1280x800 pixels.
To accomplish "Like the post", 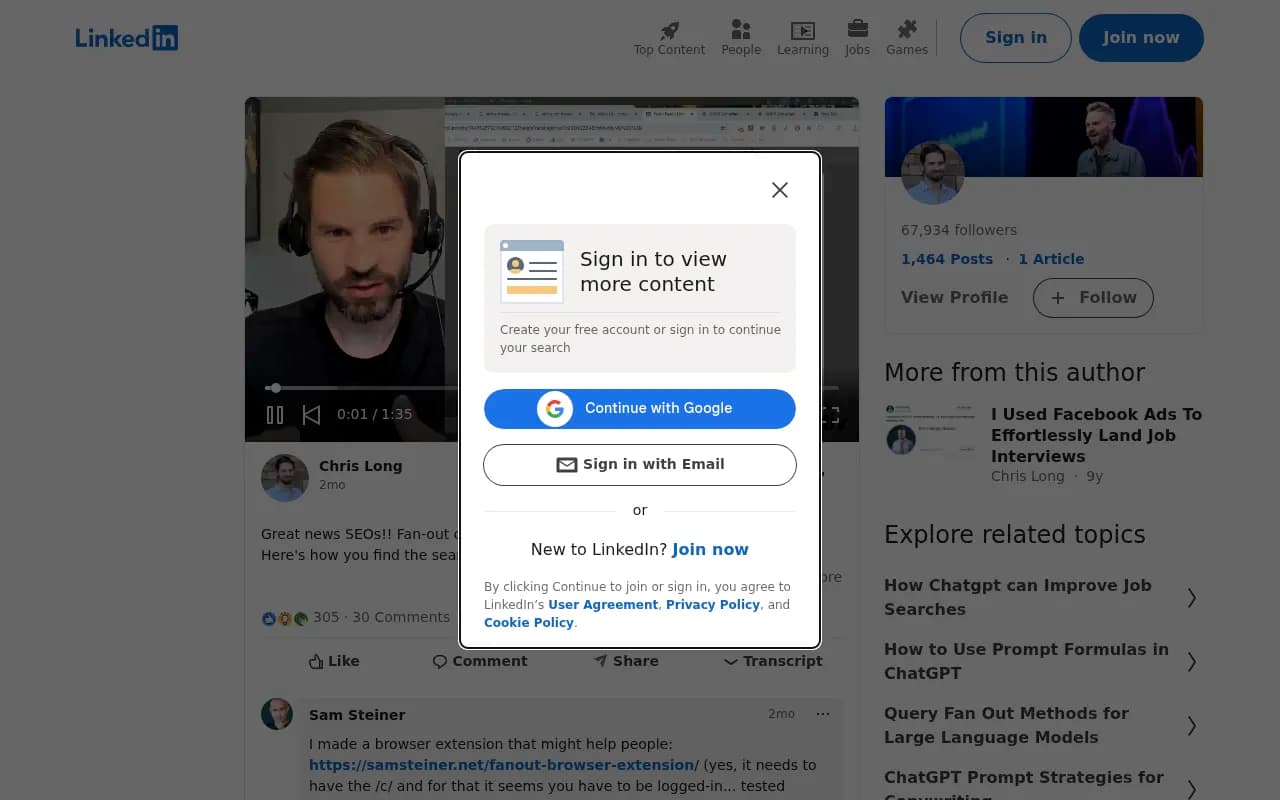I will point(334,661).
